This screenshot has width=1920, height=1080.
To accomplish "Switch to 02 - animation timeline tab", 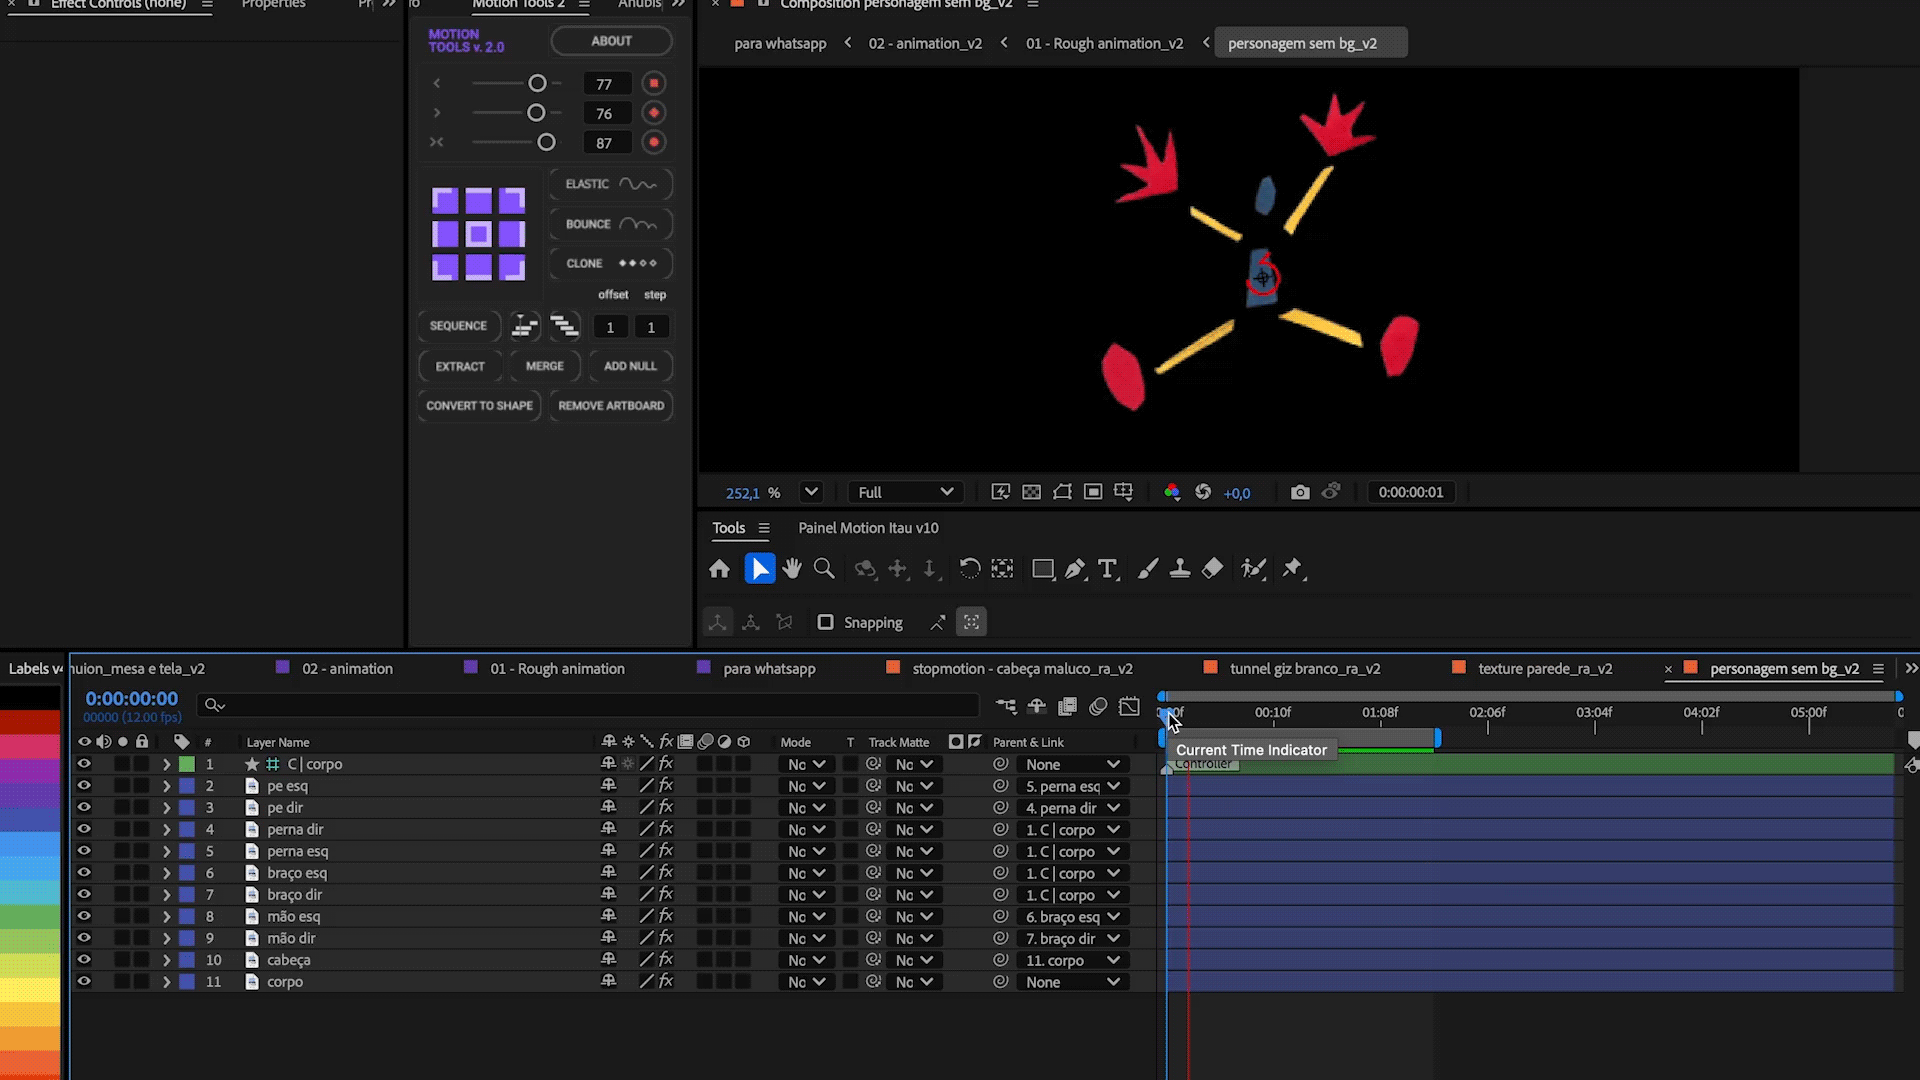I will coord(347,669).
